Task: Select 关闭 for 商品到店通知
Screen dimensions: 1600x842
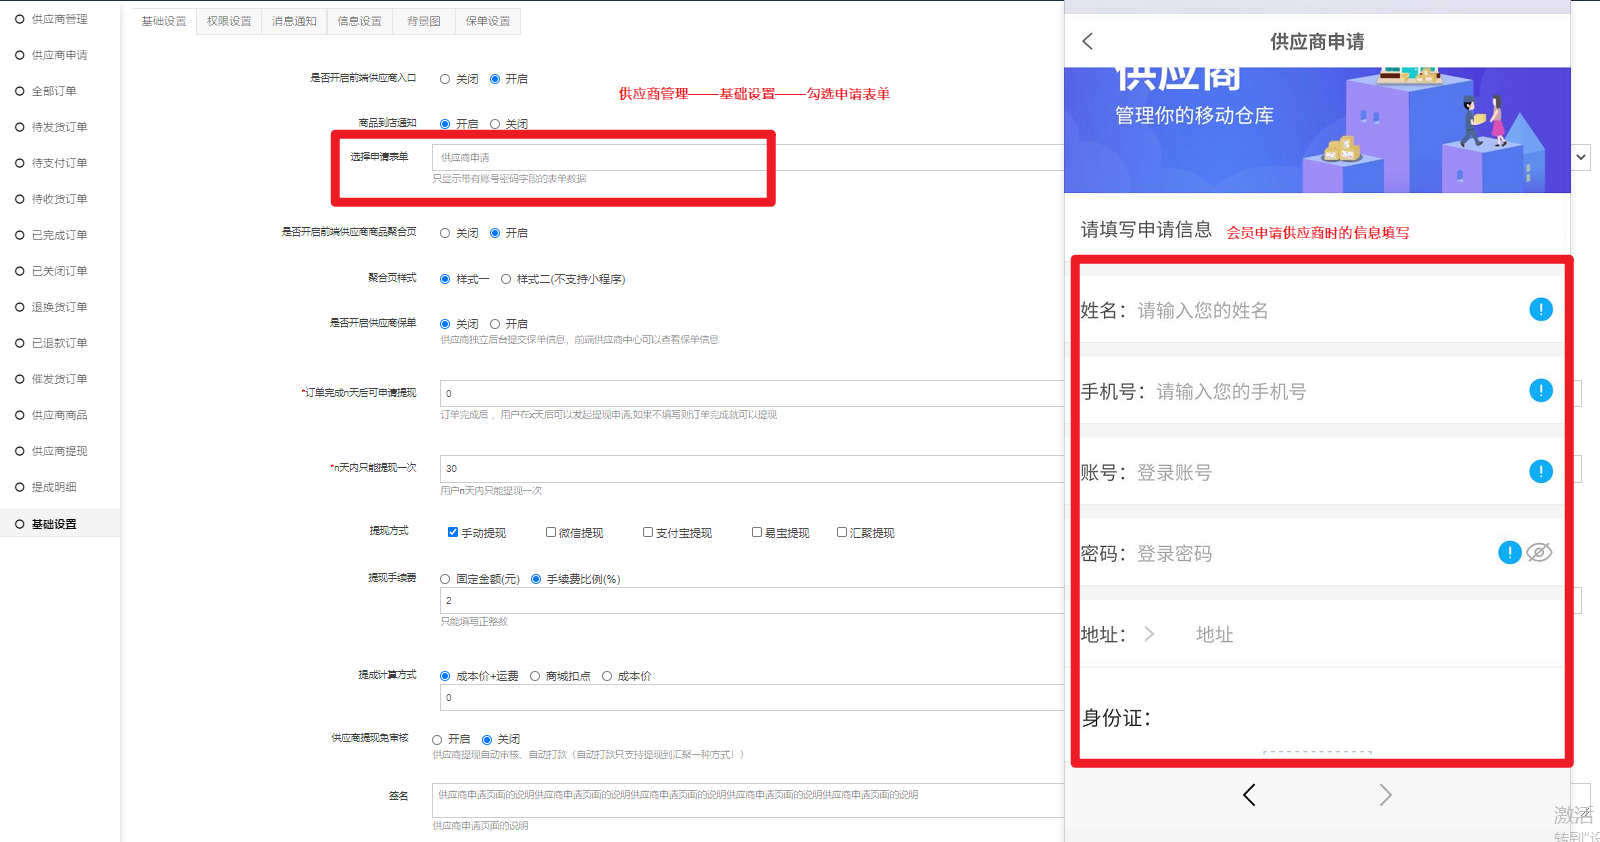Action: pyautogui.click(x=495, y=124)
